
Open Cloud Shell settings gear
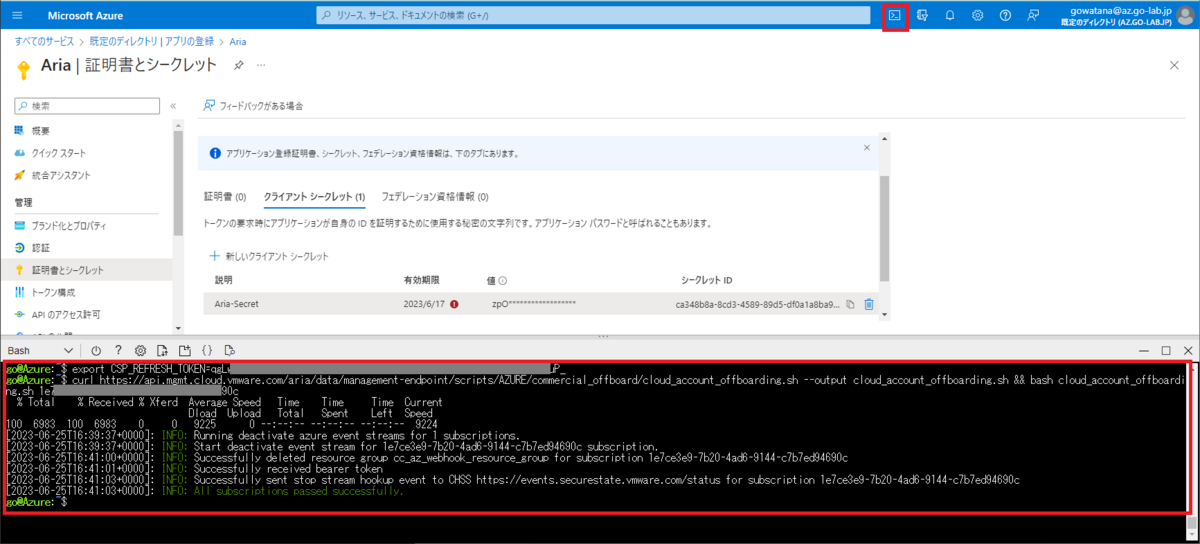(x=140, y=351)
